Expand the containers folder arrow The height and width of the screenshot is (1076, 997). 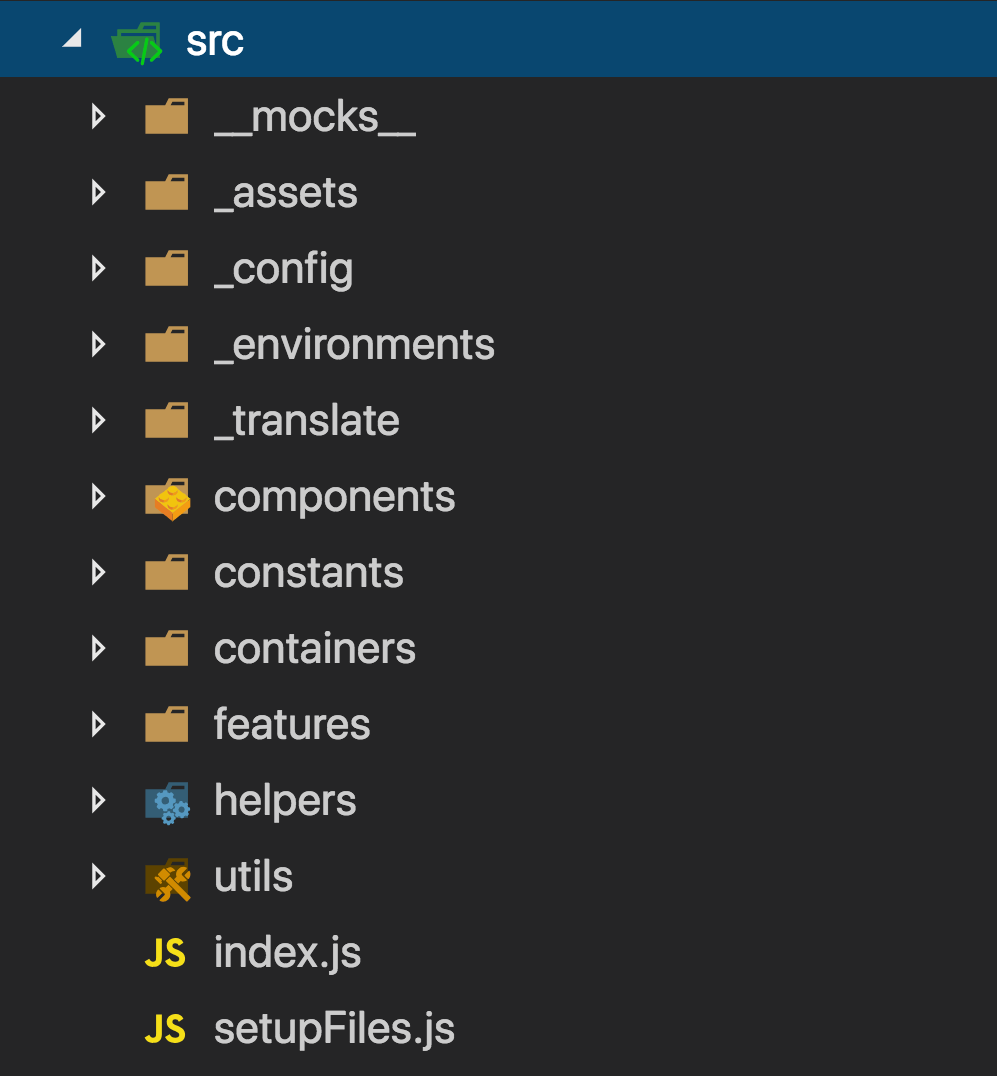(98, 648)
